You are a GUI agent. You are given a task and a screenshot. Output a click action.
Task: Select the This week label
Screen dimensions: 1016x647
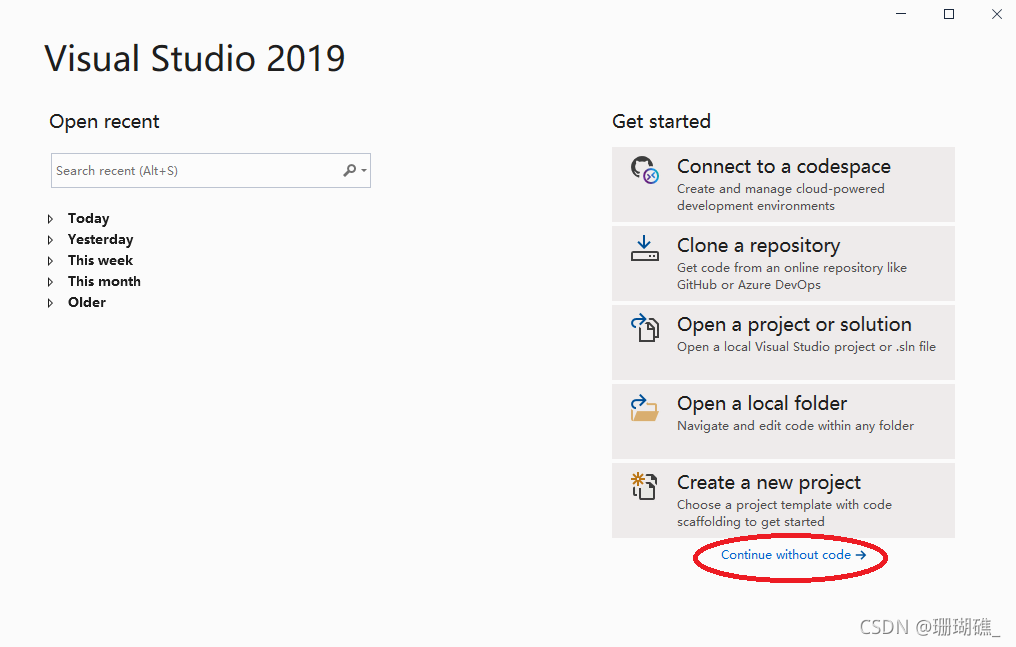(100, 260)
